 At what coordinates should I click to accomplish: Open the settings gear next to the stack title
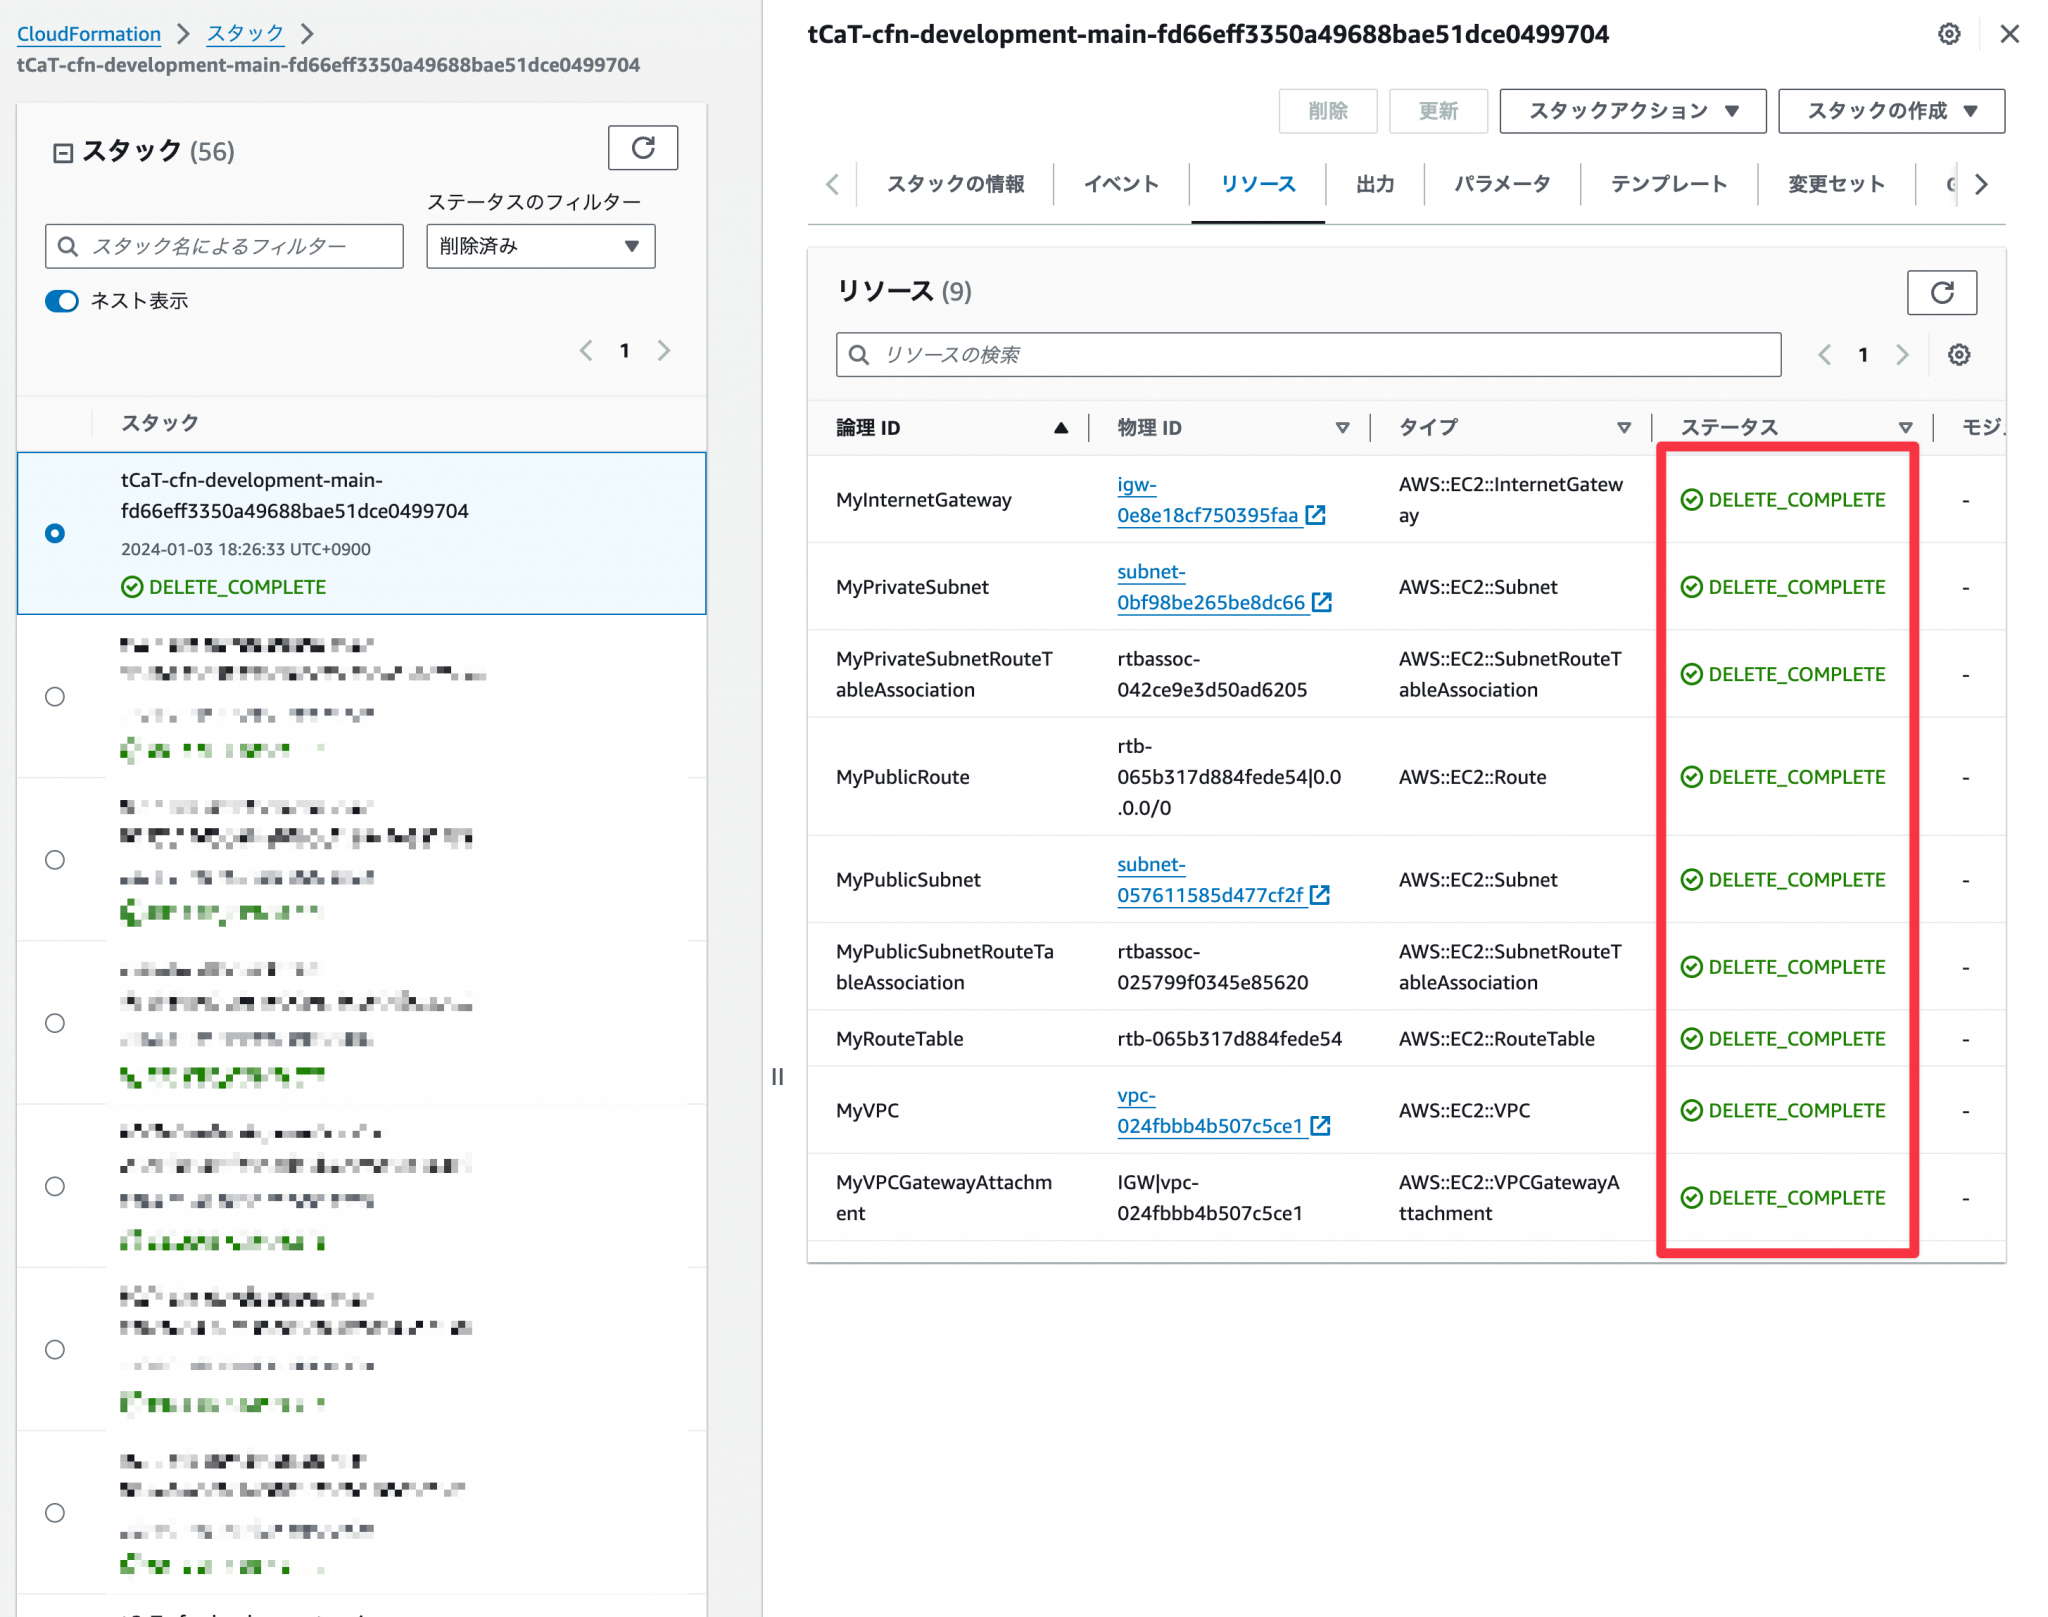point(1948,33)
